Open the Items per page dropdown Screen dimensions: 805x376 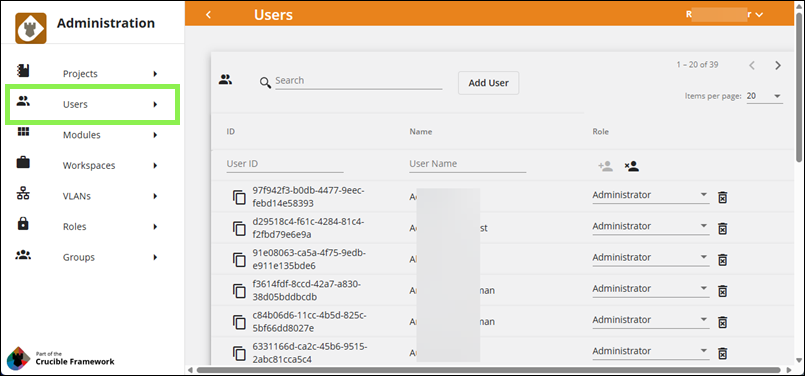764,96
